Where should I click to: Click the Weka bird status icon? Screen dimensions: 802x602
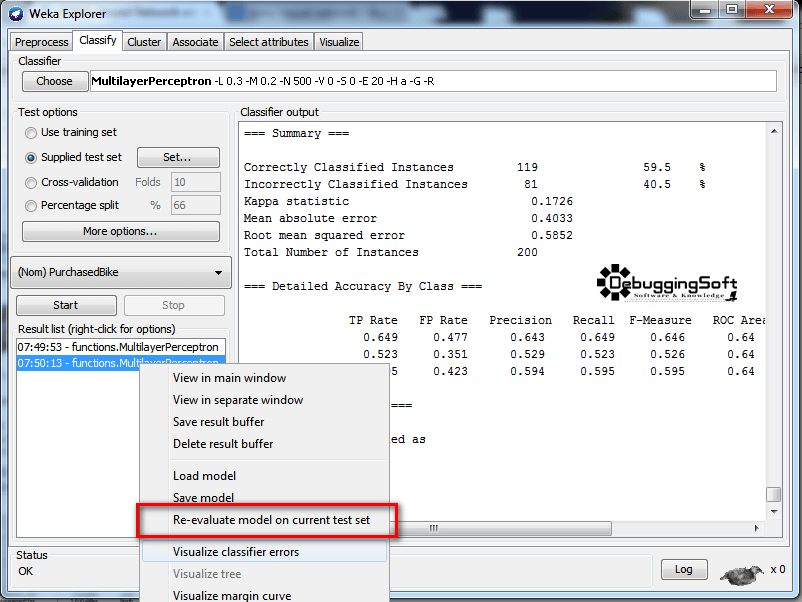[742, 574]
